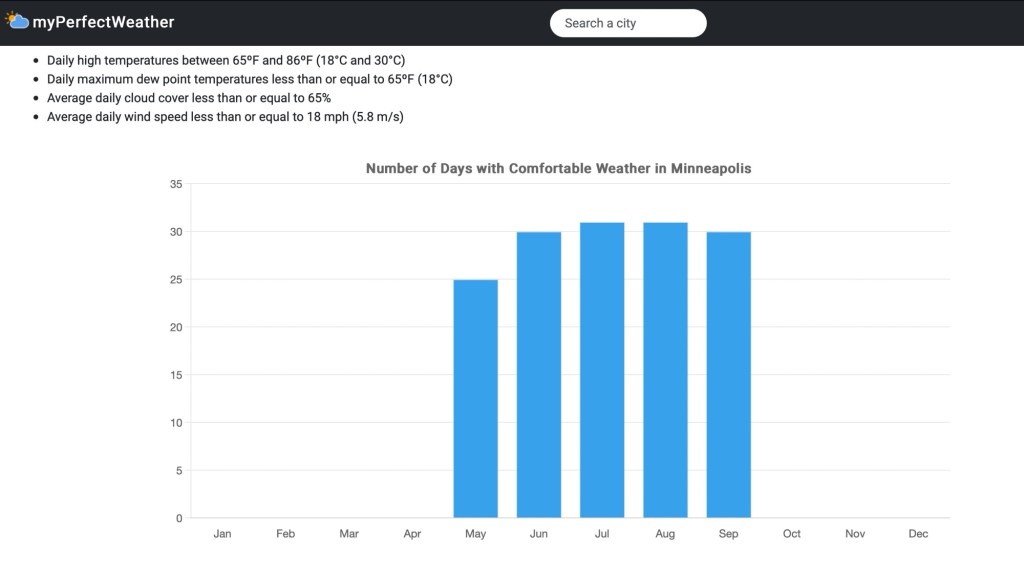Click the Feb label on x-axis
Image resolution: width=1024 pixels, height=570 pixels.
(285, 534)
